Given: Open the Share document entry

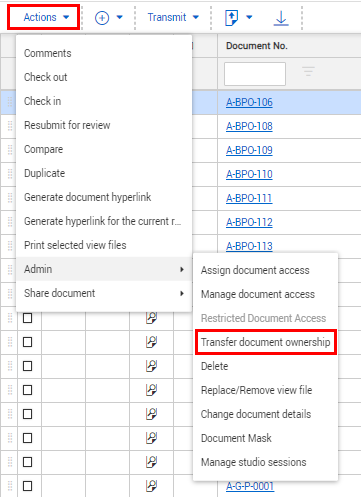Looking at the screenshot, I should [x=104, y=293].
